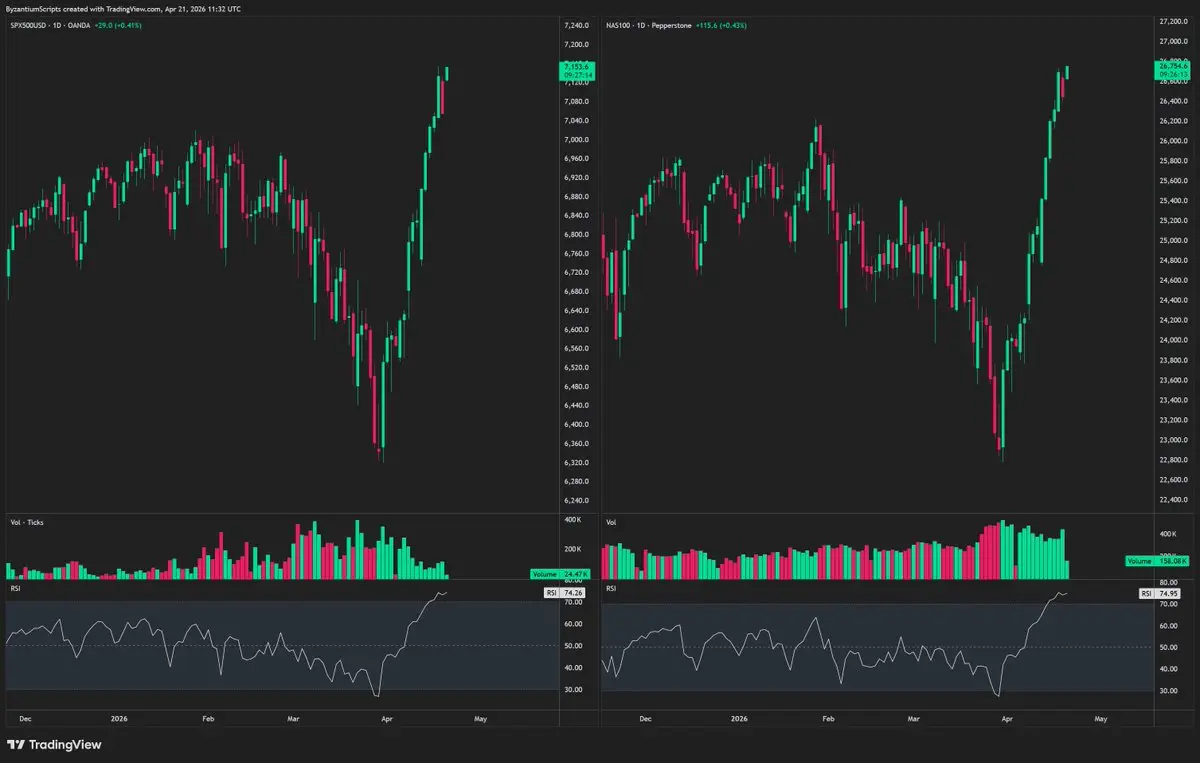Click the RSI label in the SPX500USD pane
Screen dimensions: 1200x763
(13, 588)
